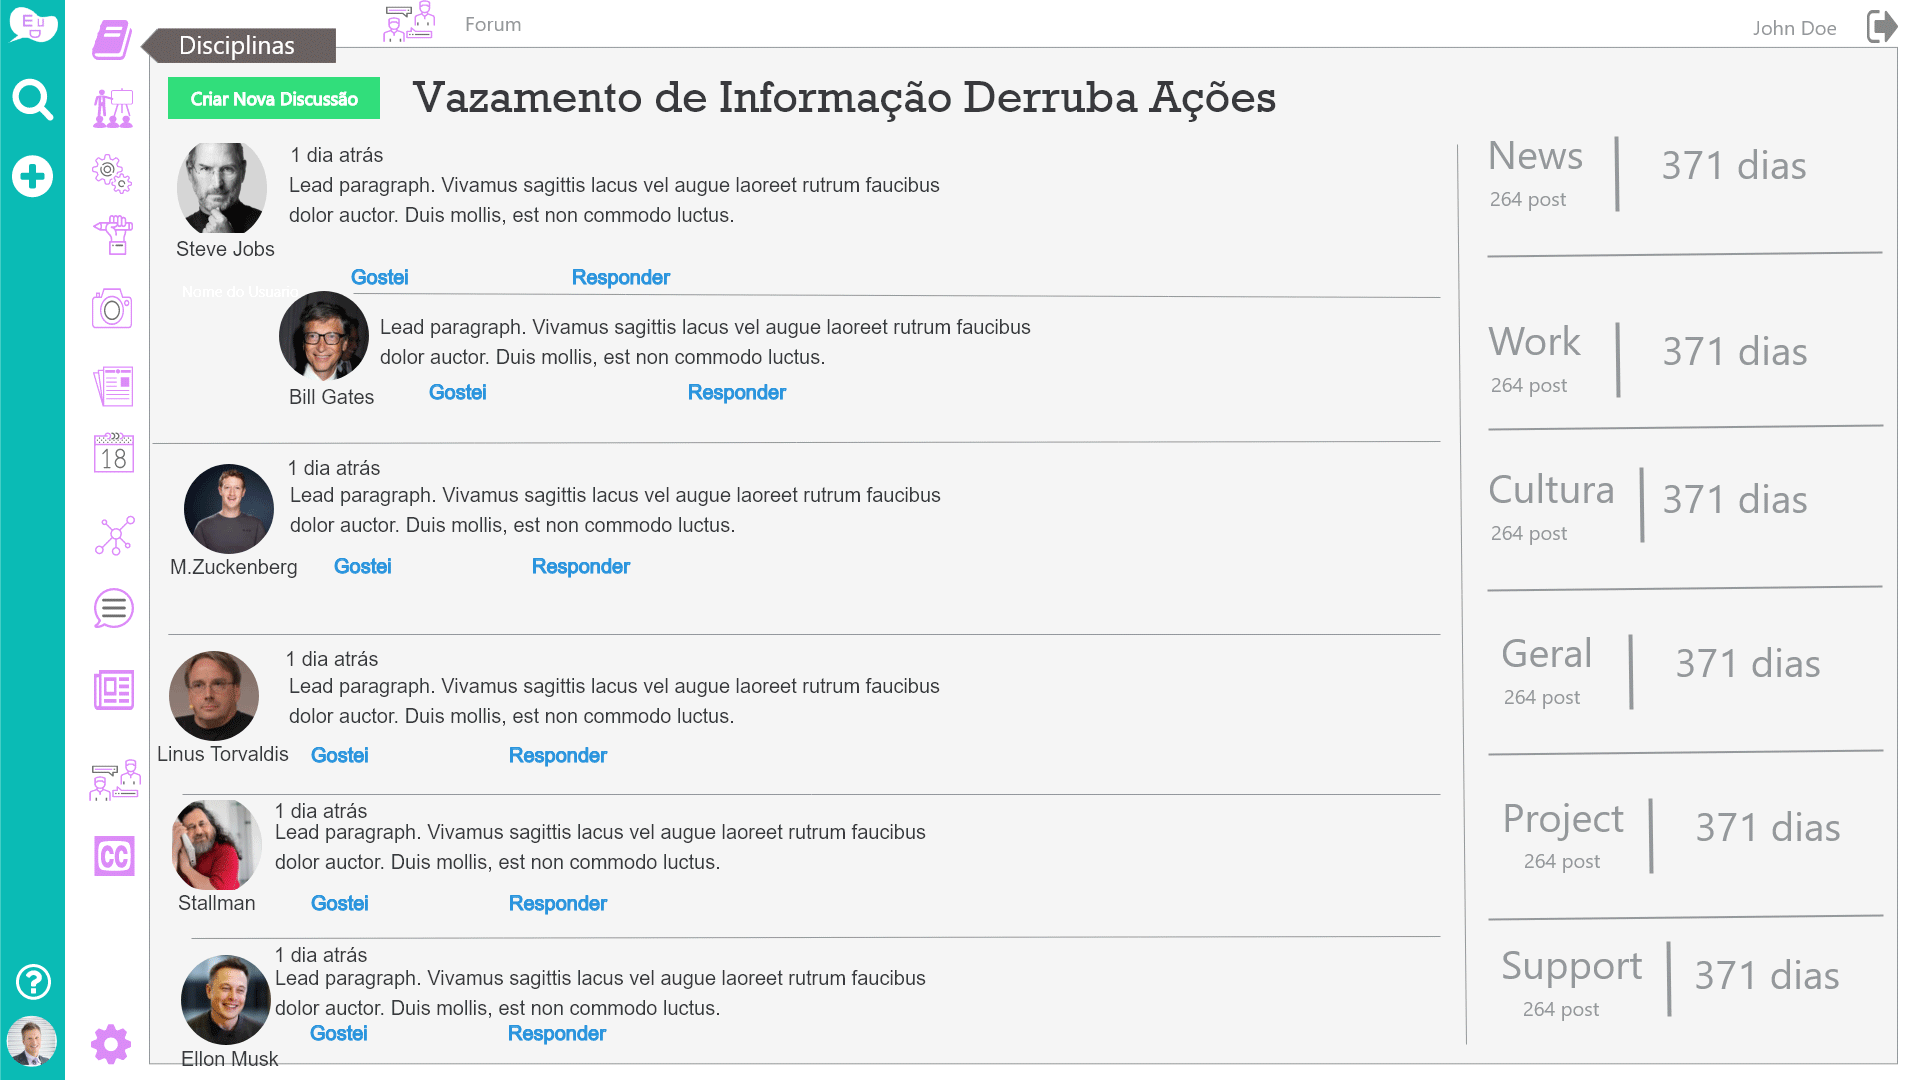
Task: Open the Forum header item
Action: [492, 24]
